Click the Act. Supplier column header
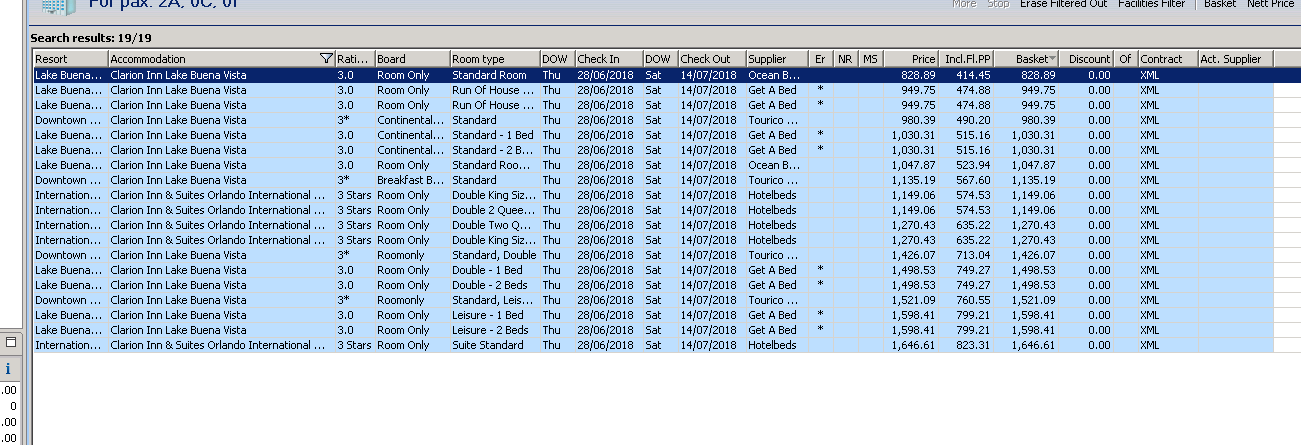Viewport: 1301px width, 445px height. click(x=1236, y=59)
